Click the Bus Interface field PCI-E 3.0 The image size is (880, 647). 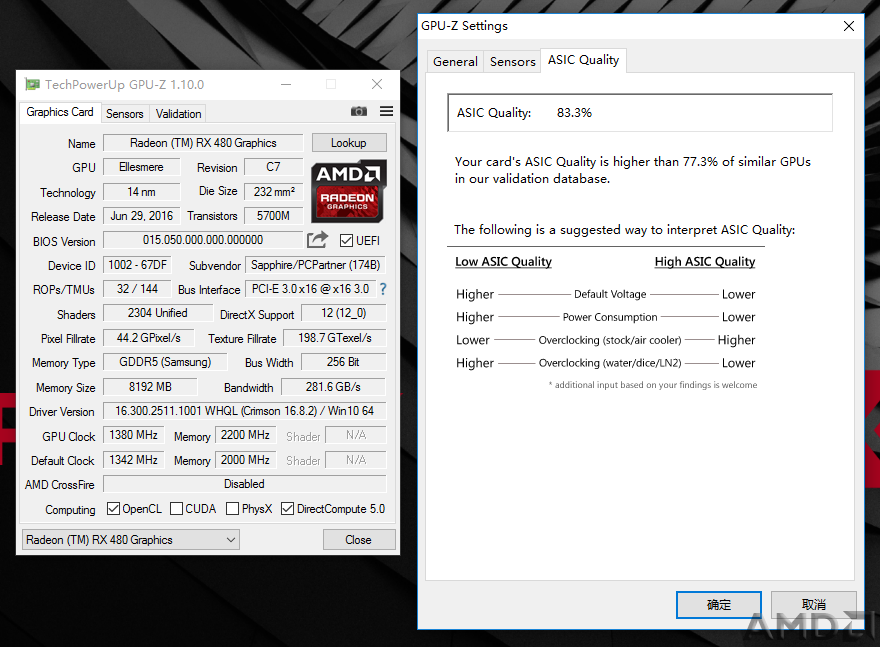coord(310,289)
